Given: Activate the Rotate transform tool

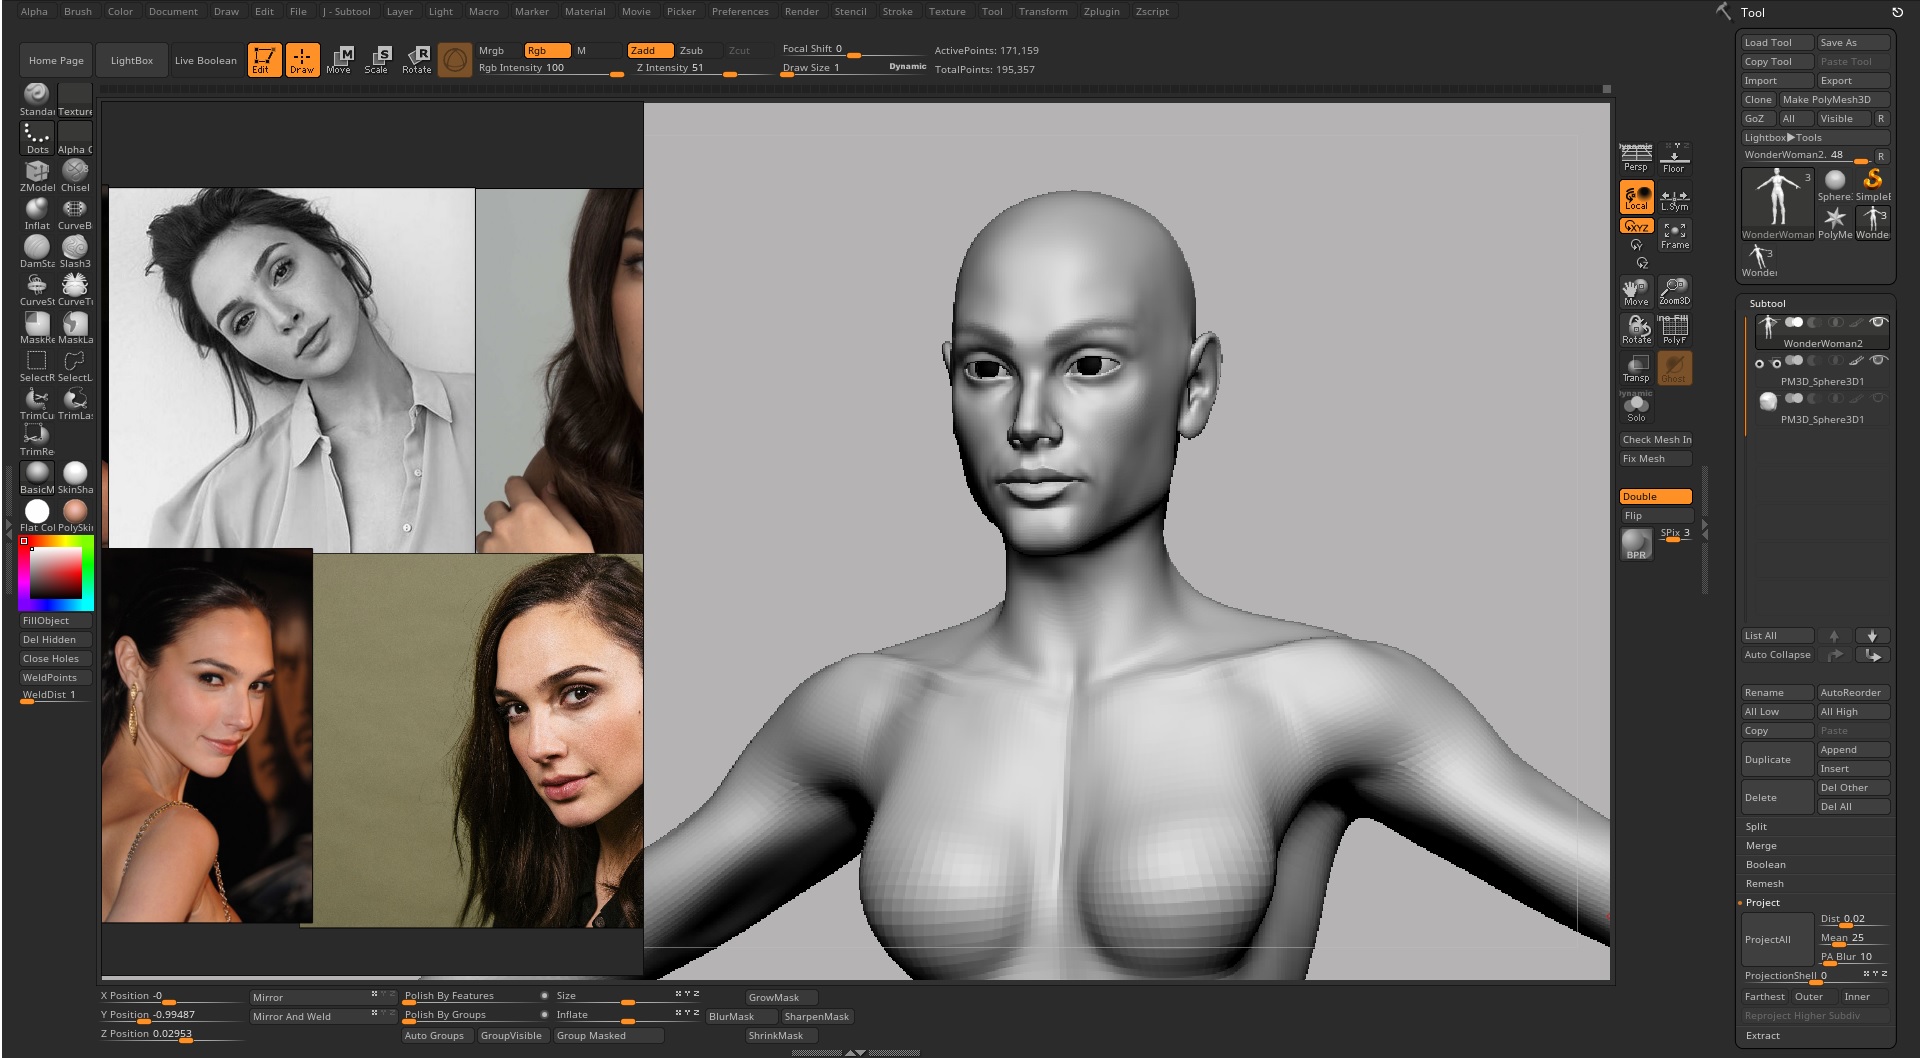Looking at the screenshot, I should (416, 59).
